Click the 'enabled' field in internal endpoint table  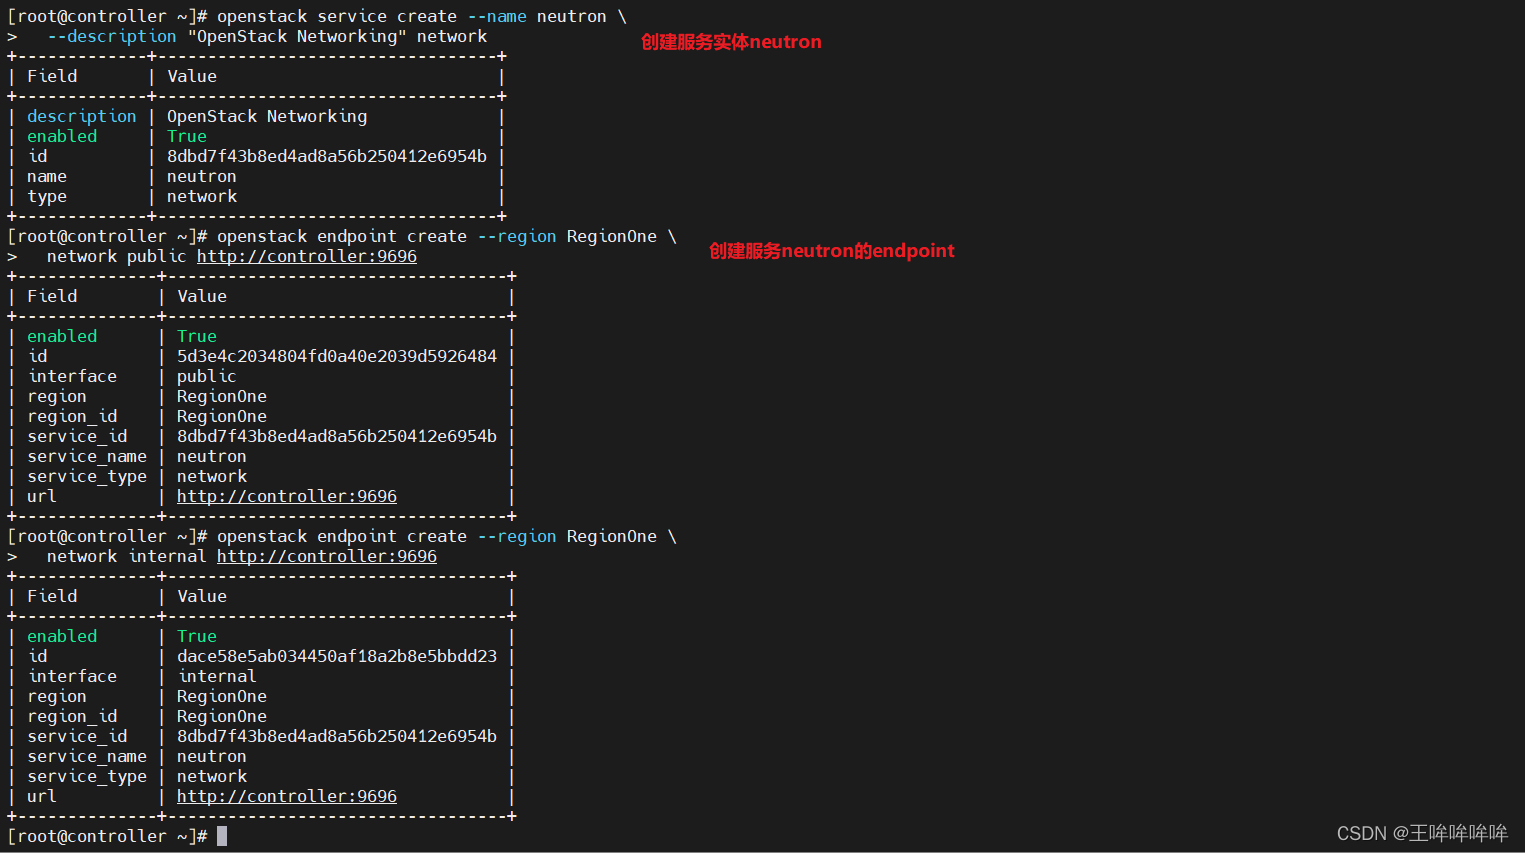pos(62,636)
